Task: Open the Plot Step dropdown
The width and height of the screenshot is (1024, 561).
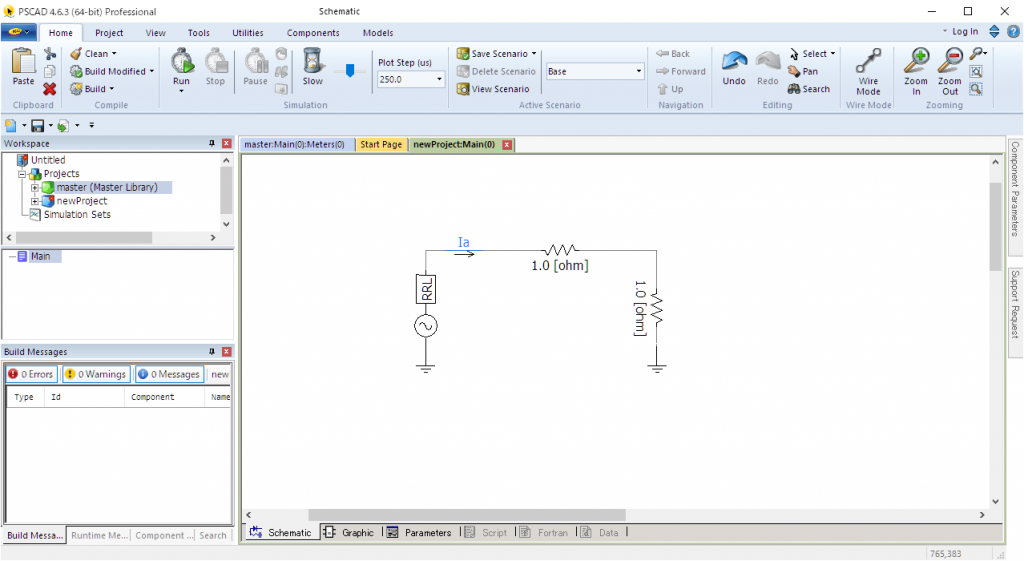Action: click(440, 79)
